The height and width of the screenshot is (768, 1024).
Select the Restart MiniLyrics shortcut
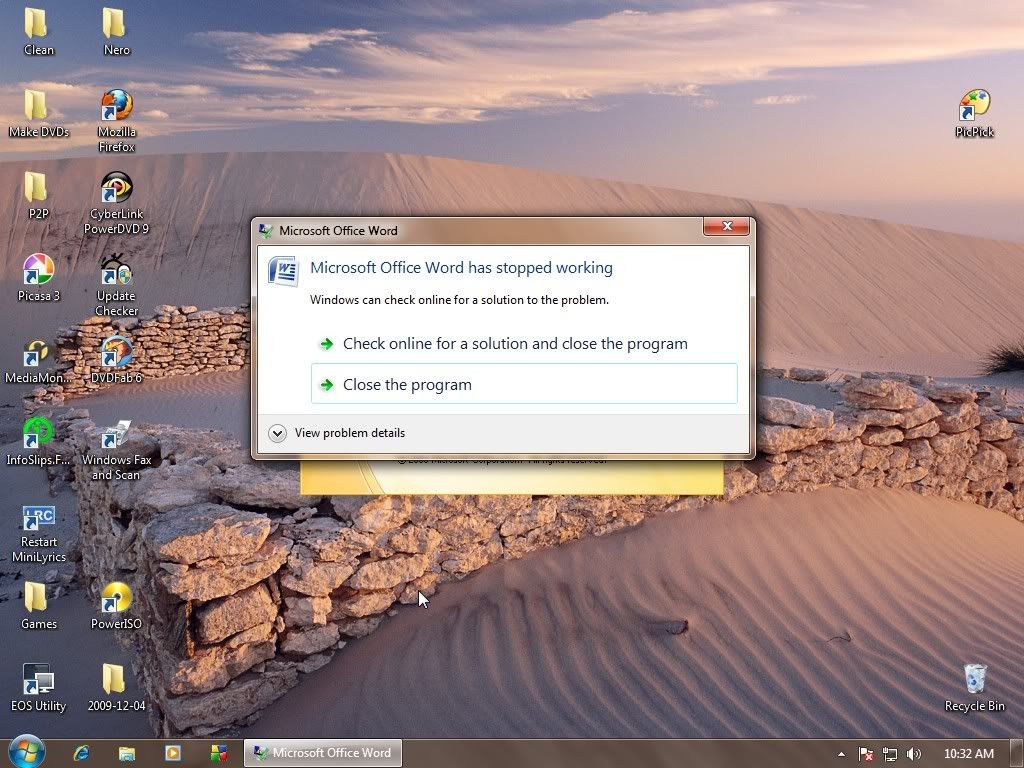[39, 534]
